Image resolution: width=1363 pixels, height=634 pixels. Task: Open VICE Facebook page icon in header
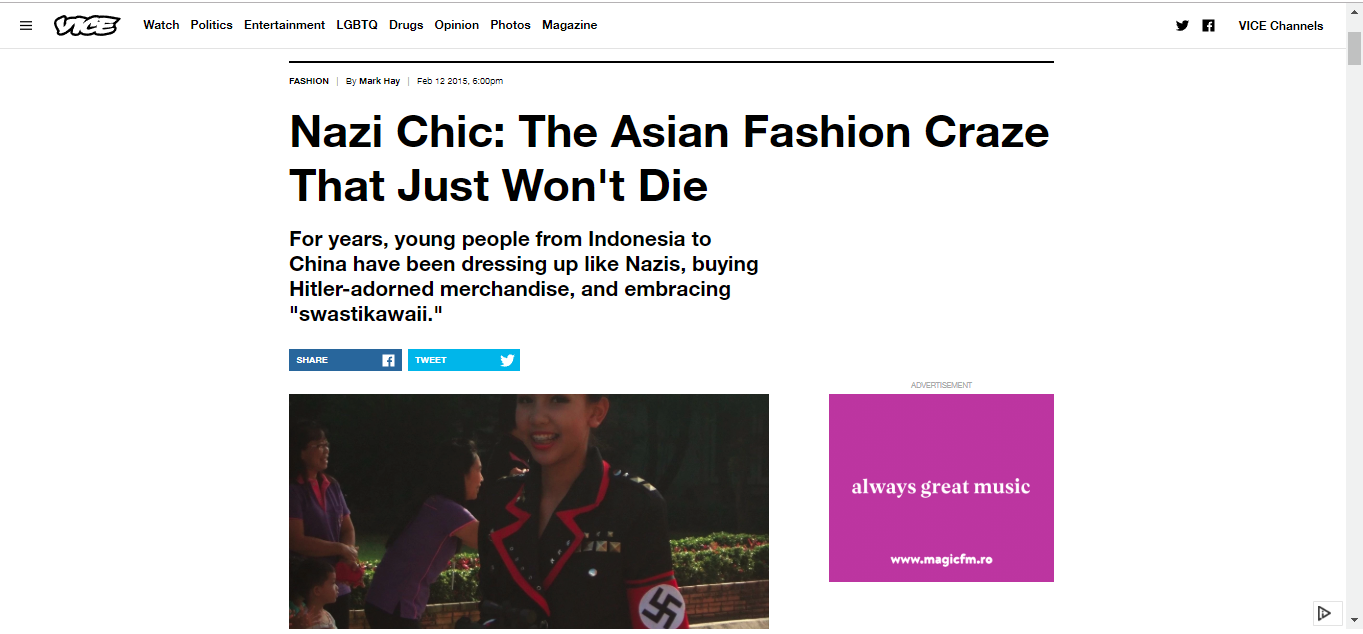coord(1208,26)
